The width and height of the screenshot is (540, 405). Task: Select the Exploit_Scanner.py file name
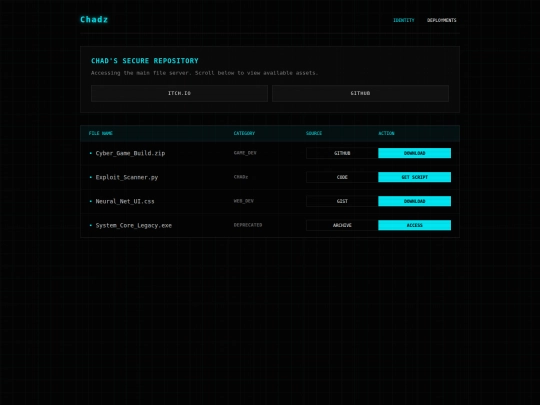pyautogui.click(x=127, y=177)
